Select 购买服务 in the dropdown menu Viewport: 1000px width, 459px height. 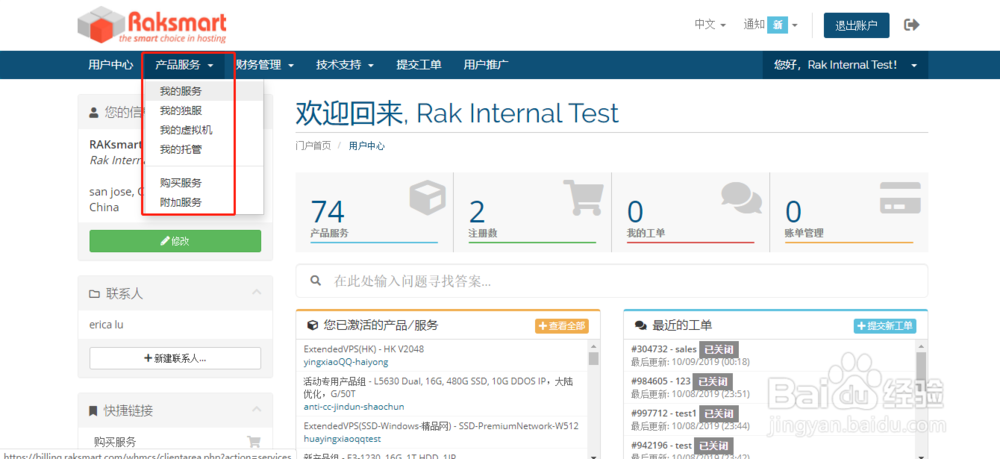[x=203, y=183]
